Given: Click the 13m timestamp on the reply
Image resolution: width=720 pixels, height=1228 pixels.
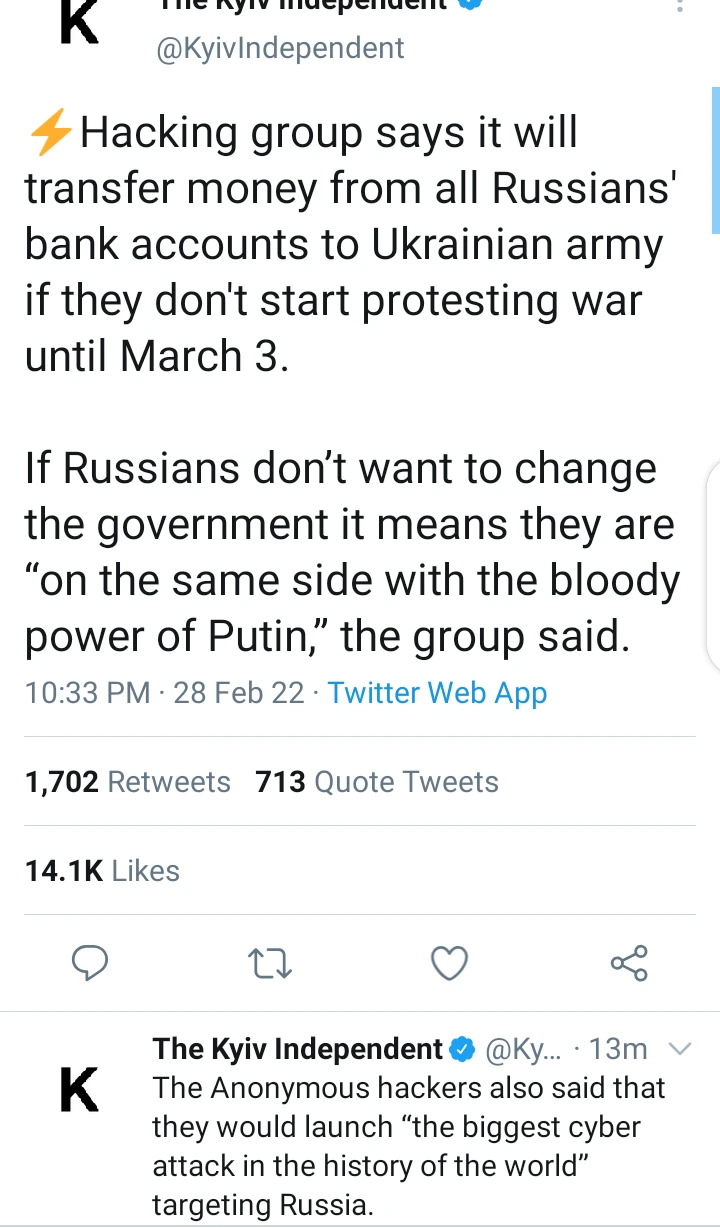Looking at the screenshot, I should point(618,1049).
